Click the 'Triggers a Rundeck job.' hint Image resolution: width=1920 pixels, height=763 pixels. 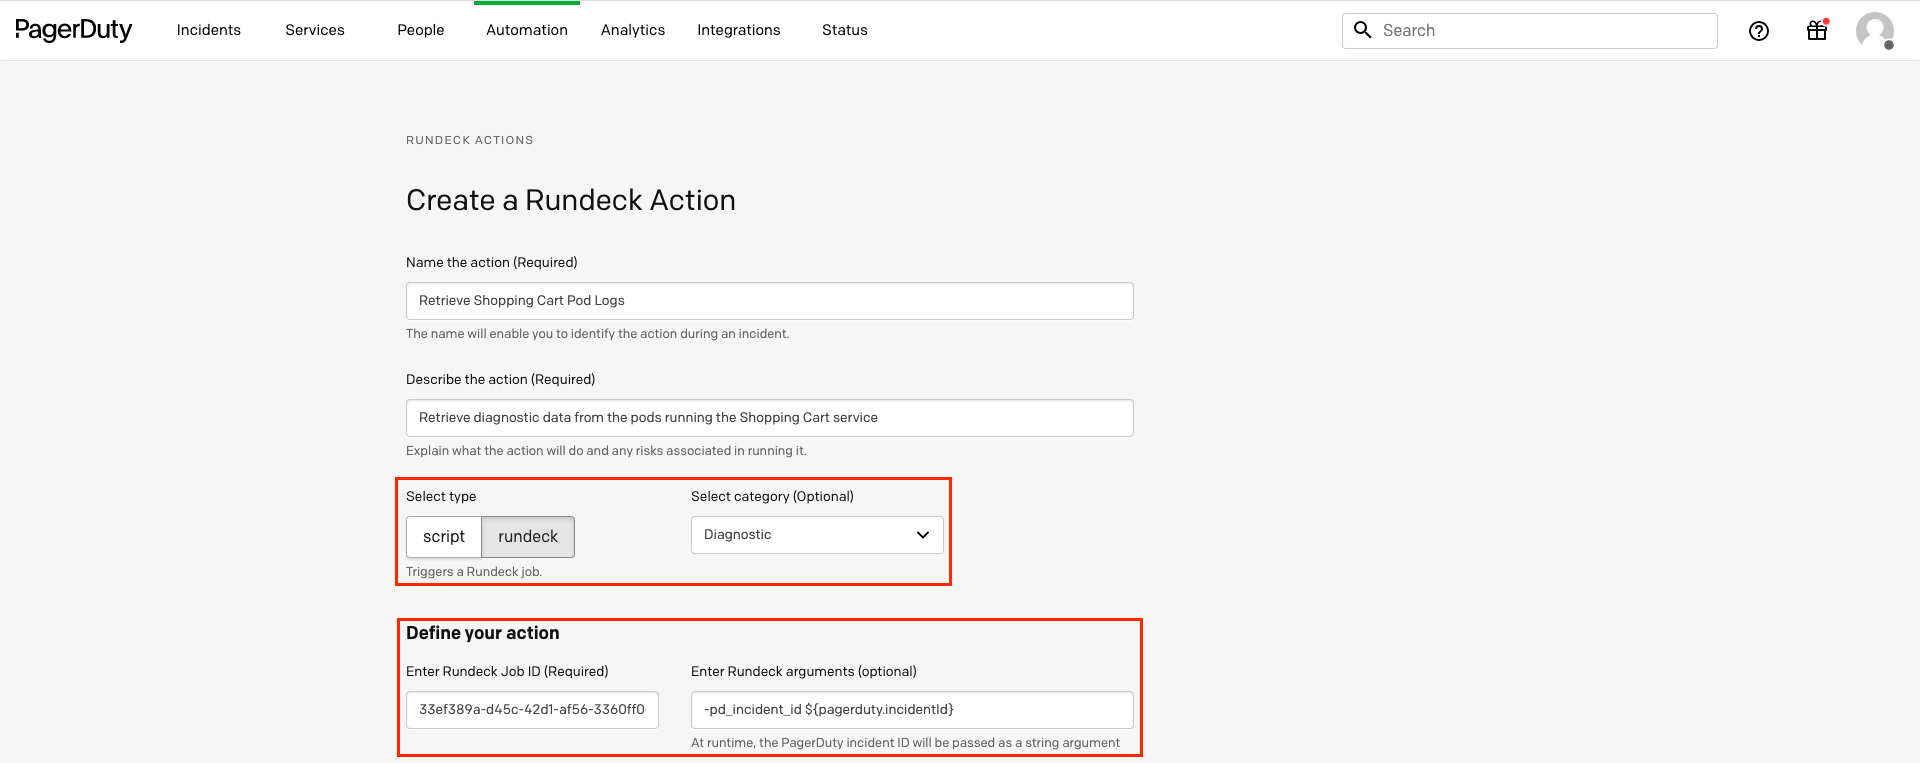[x=474, y=572]
